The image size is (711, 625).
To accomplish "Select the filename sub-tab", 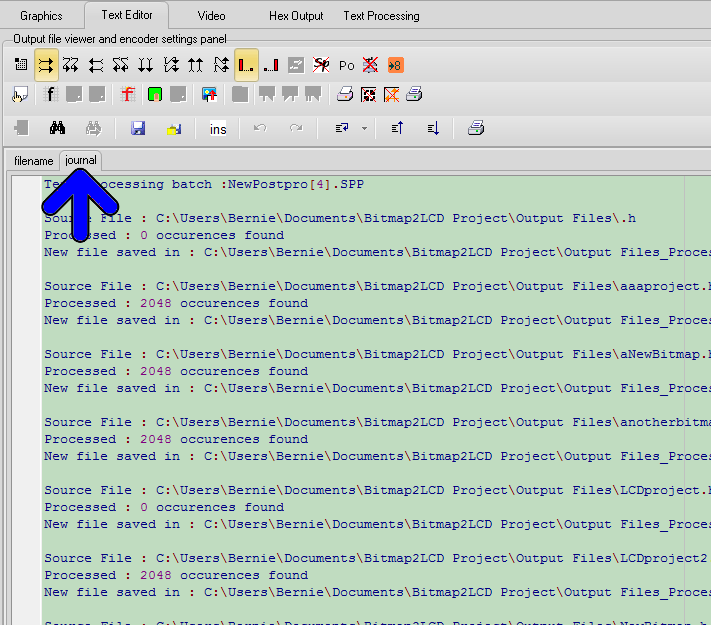I will tap(34, 161).
